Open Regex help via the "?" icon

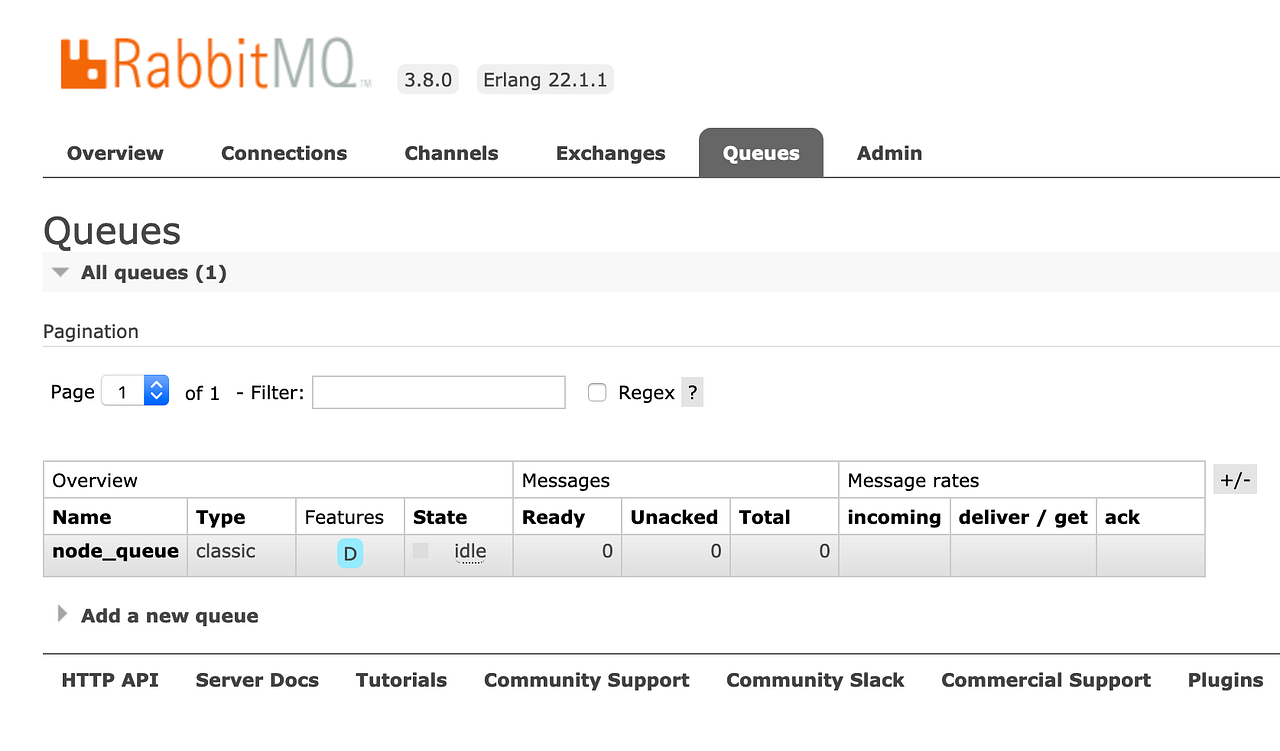click(x=692, y=392)
